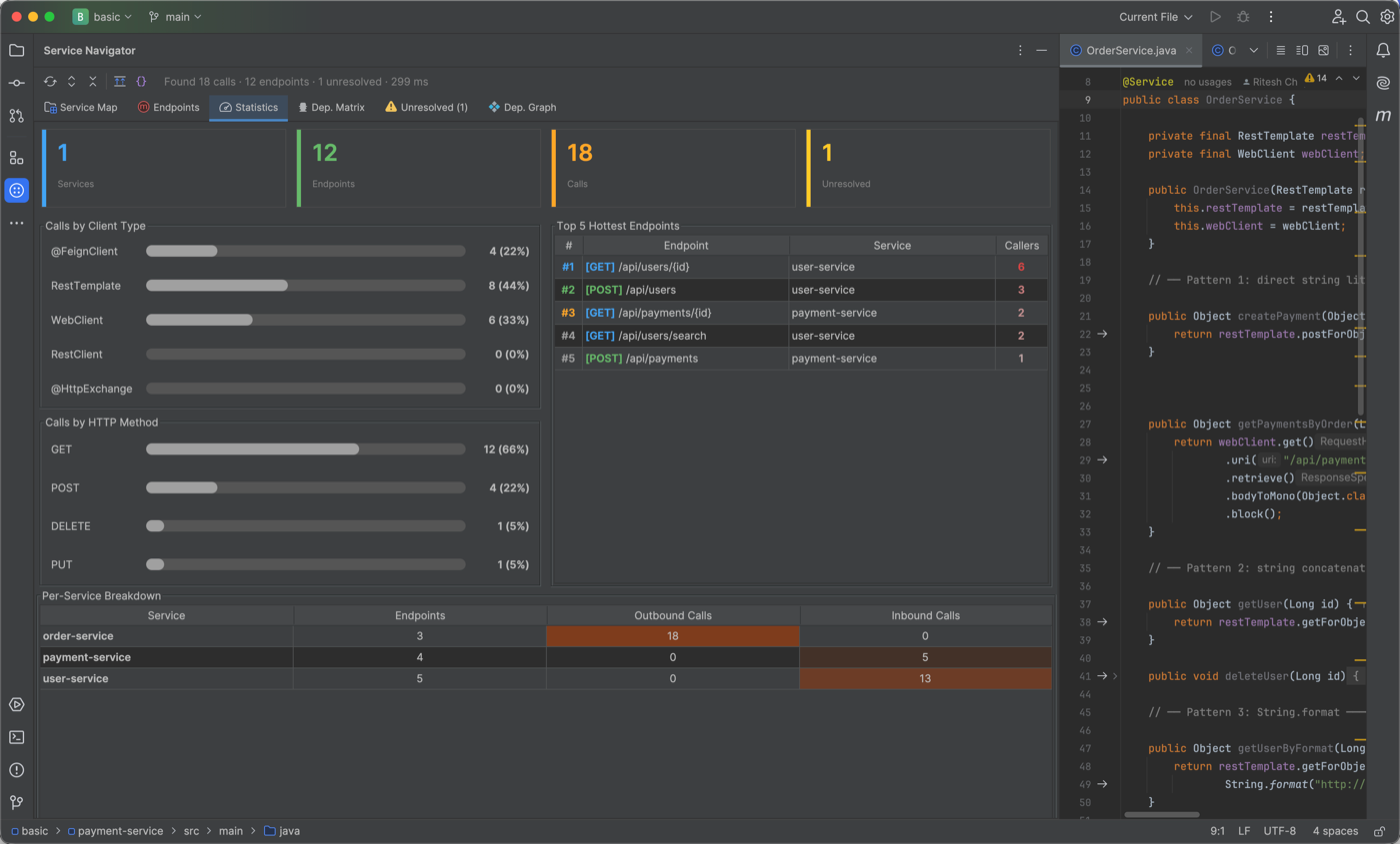Image resolution: width=1400 pixels, height=844 pixels.
Task: Go to previous highlighted problem arrow
Action: point(1339,78)
